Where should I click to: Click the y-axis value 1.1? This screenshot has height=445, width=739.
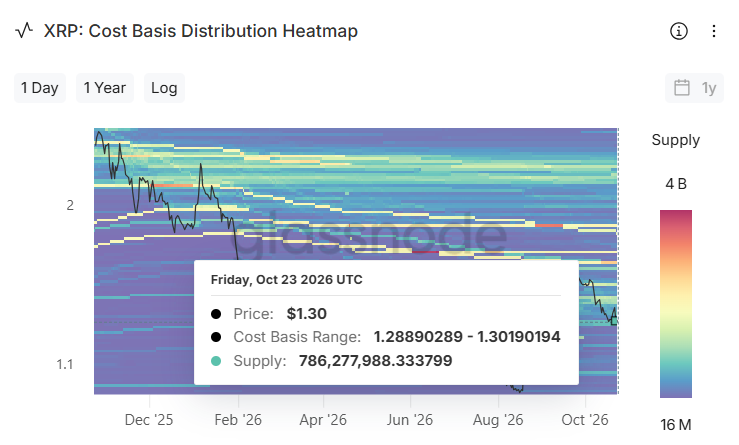pyautogui.click(x=65, y=364)
